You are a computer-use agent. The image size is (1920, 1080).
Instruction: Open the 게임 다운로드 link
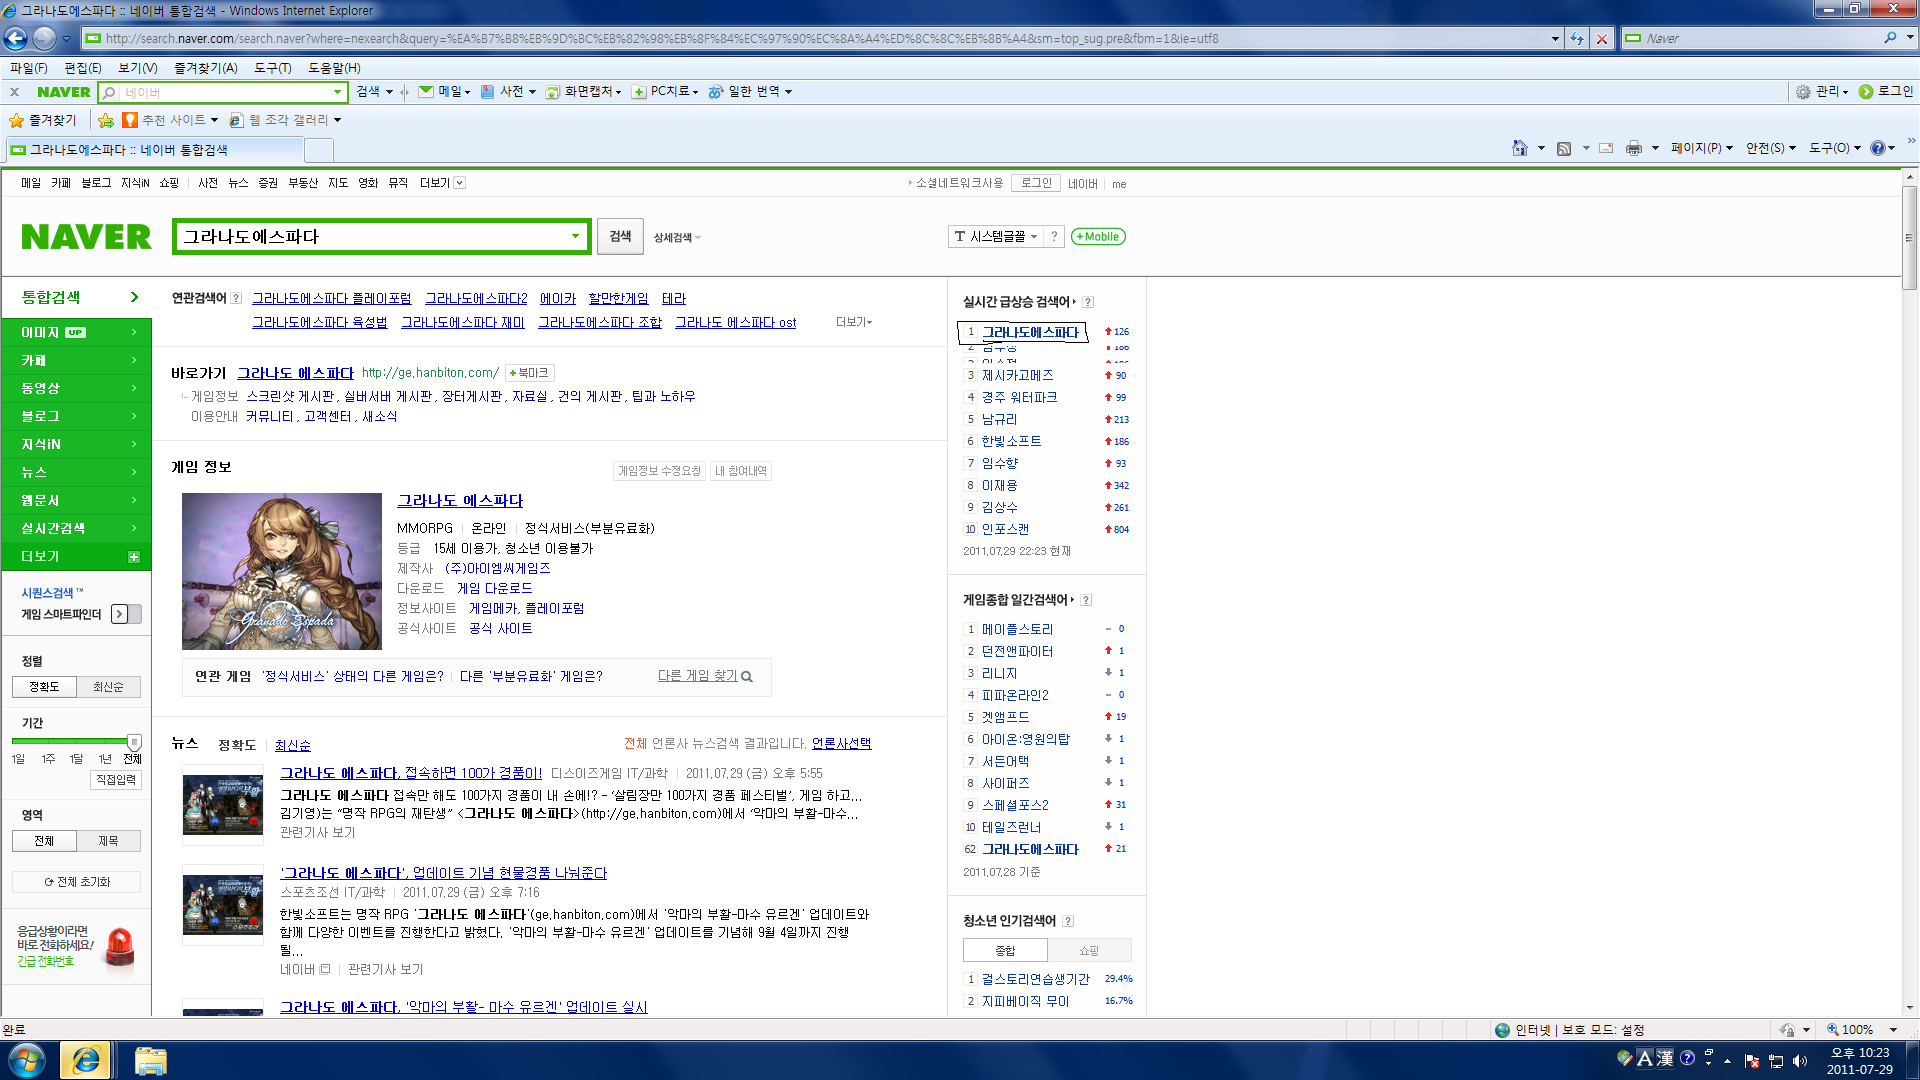(x=495, y=588)
